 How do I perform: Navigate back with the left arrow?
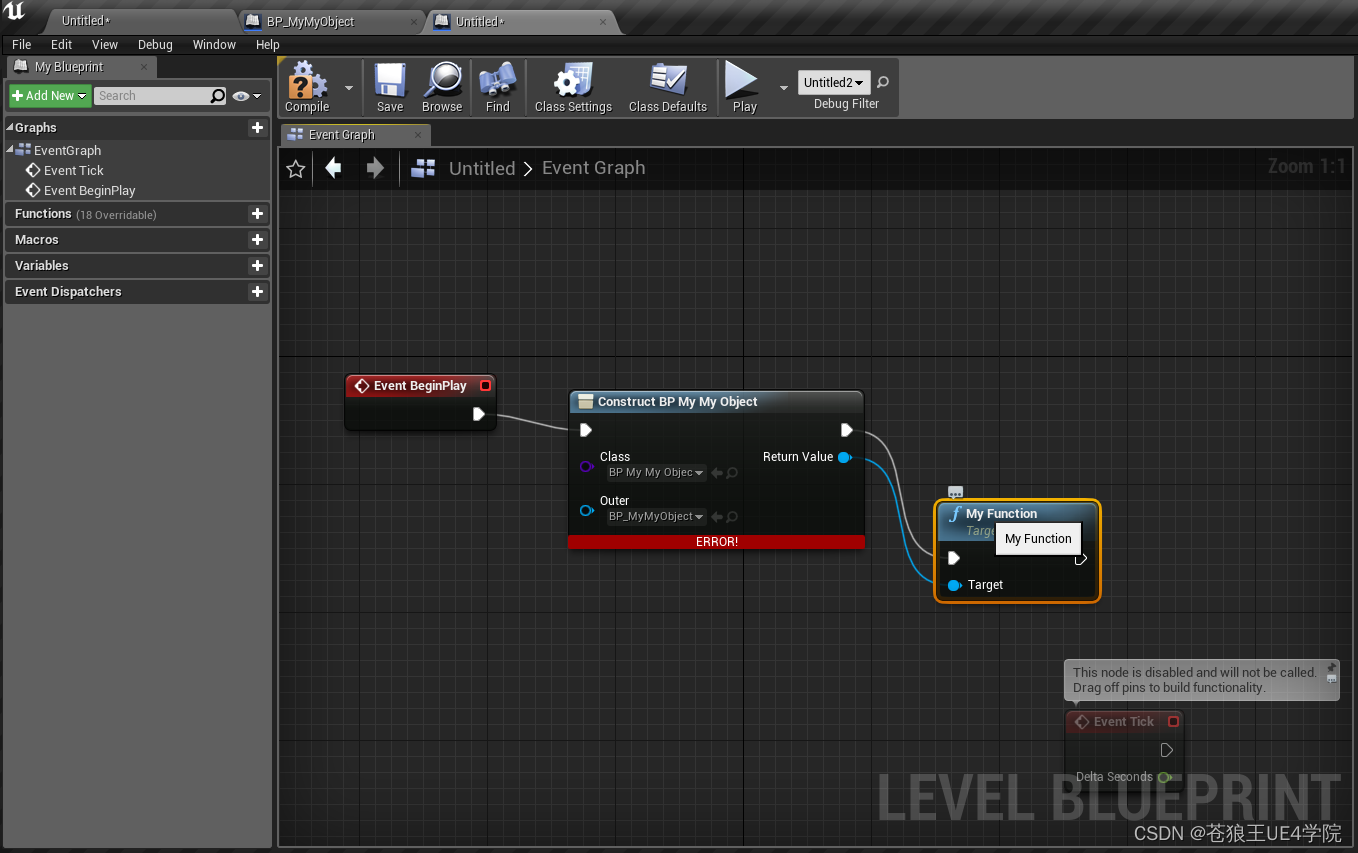(x=334, y=168)
